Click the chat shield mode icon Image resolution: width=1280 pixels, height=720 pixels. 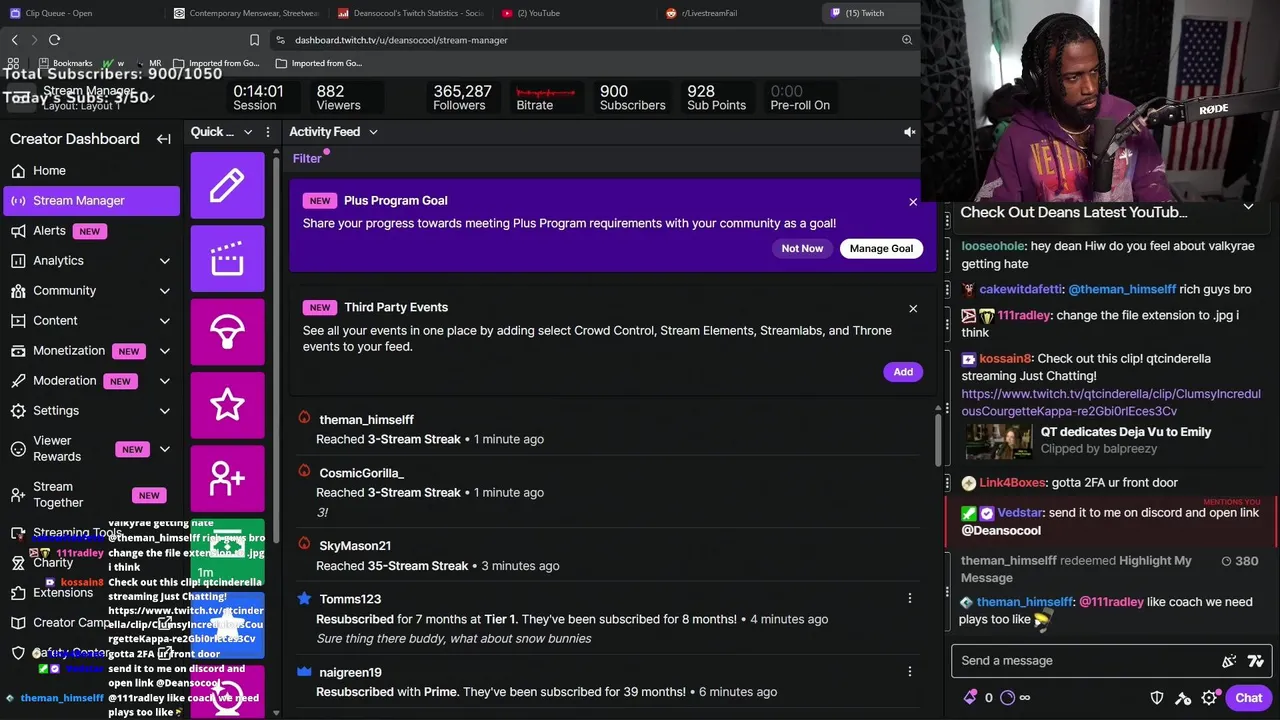[x=1157, y=698]
